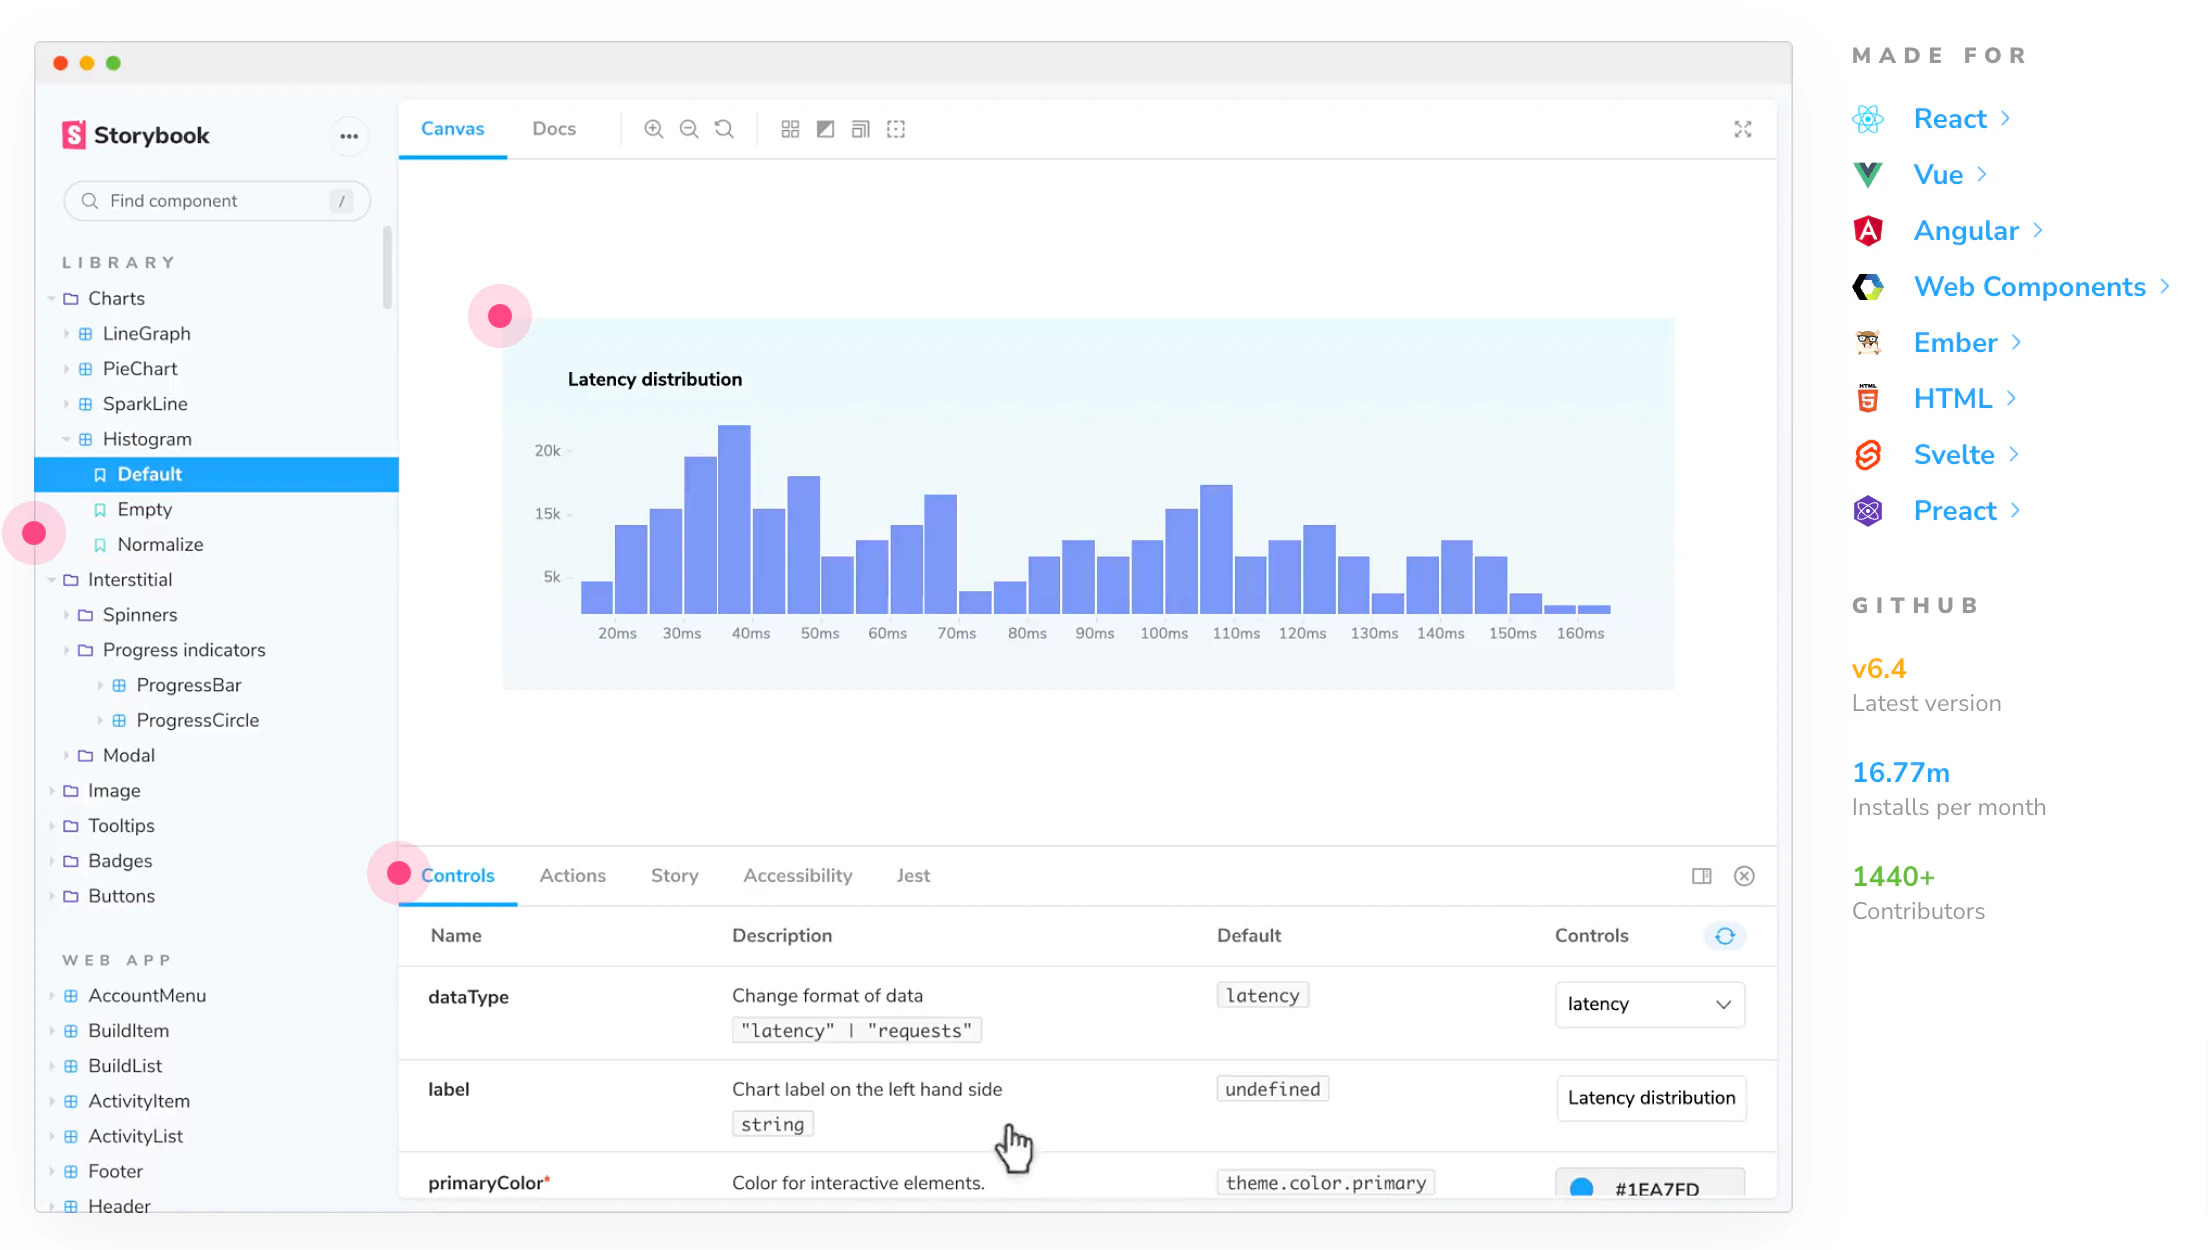Viewport: 2208px width, 1250px height.
Task: Click the addon panel orientation icon
Action: (x=1701, y=876)
